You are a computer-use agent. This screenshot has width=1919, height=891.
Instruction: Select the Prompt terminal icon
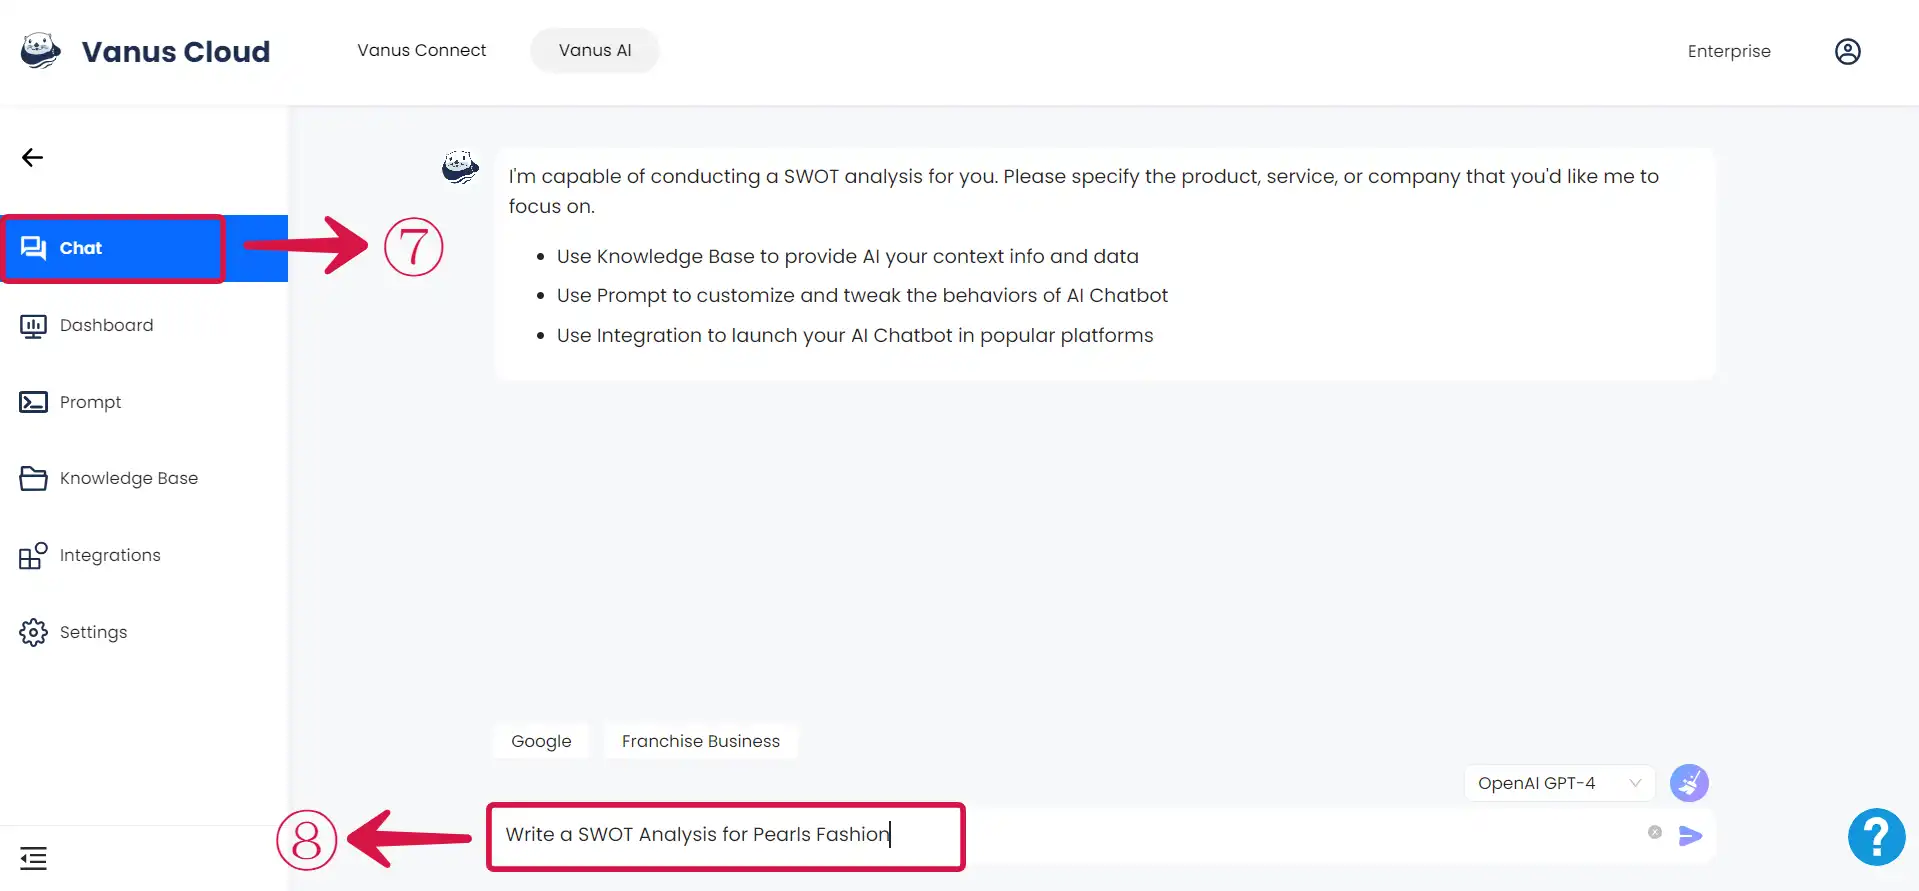(33, 402)
